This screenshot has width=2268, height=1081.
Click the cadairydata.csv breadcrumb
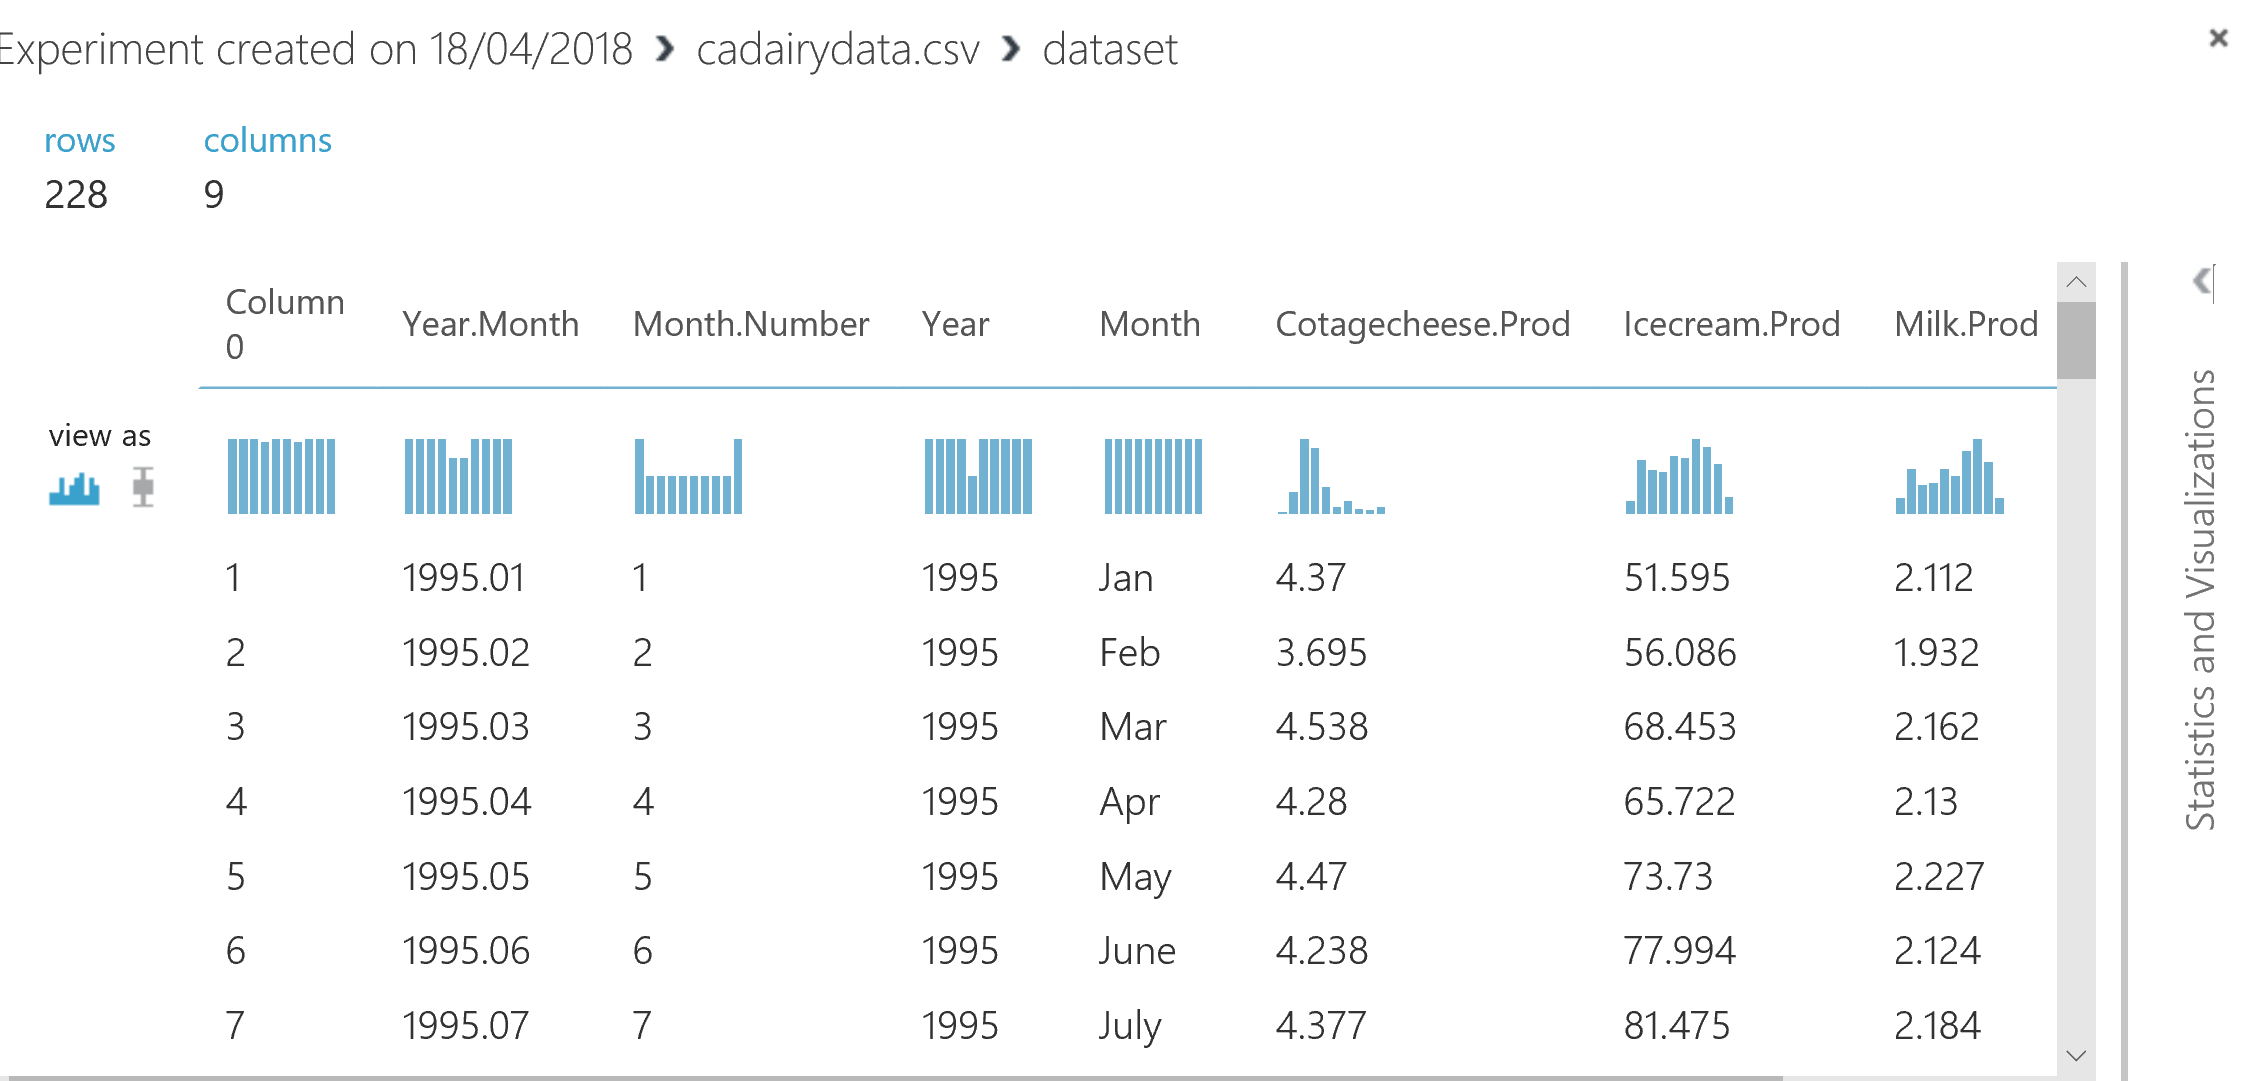pyautogui.click(x=837, y=49)
